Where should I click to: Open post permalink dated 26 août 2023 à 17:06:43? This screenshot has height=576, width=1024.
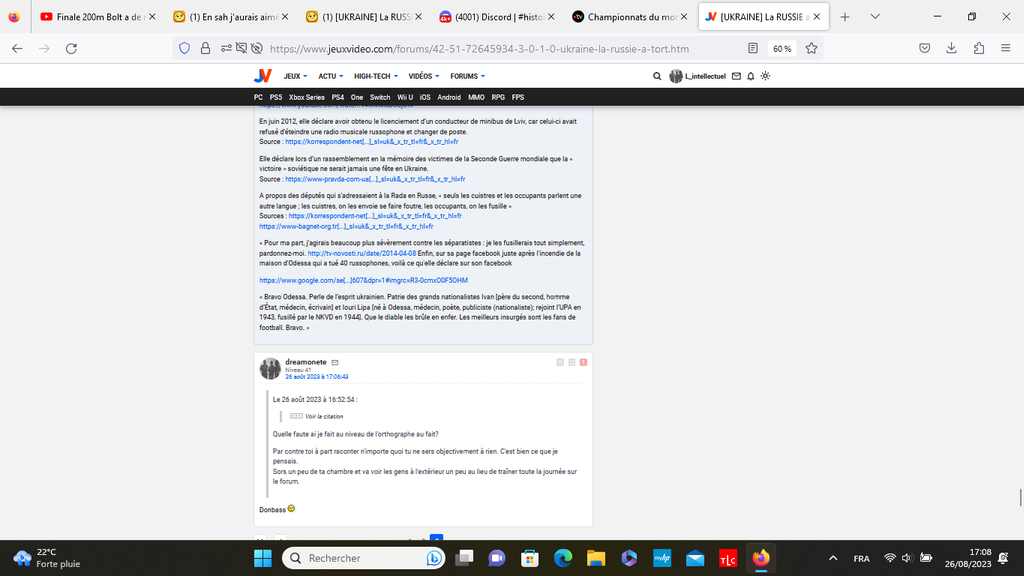pyautogui.click(x=317, y=377)
